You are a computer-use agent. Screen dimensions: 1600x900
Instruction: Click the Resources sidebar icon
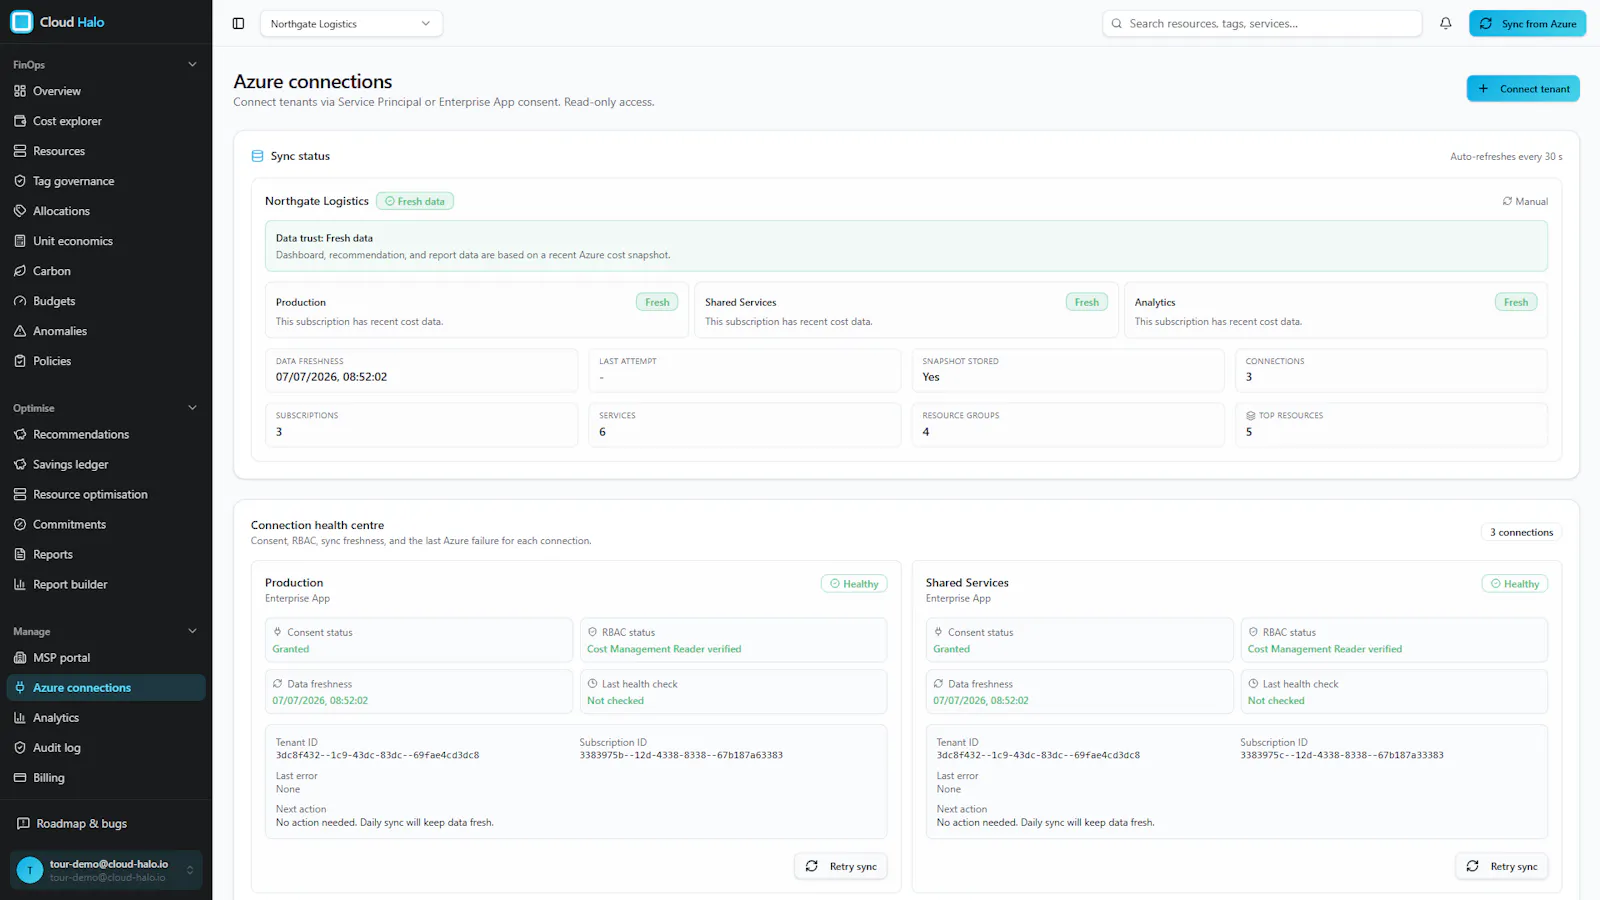coord(20,151)
